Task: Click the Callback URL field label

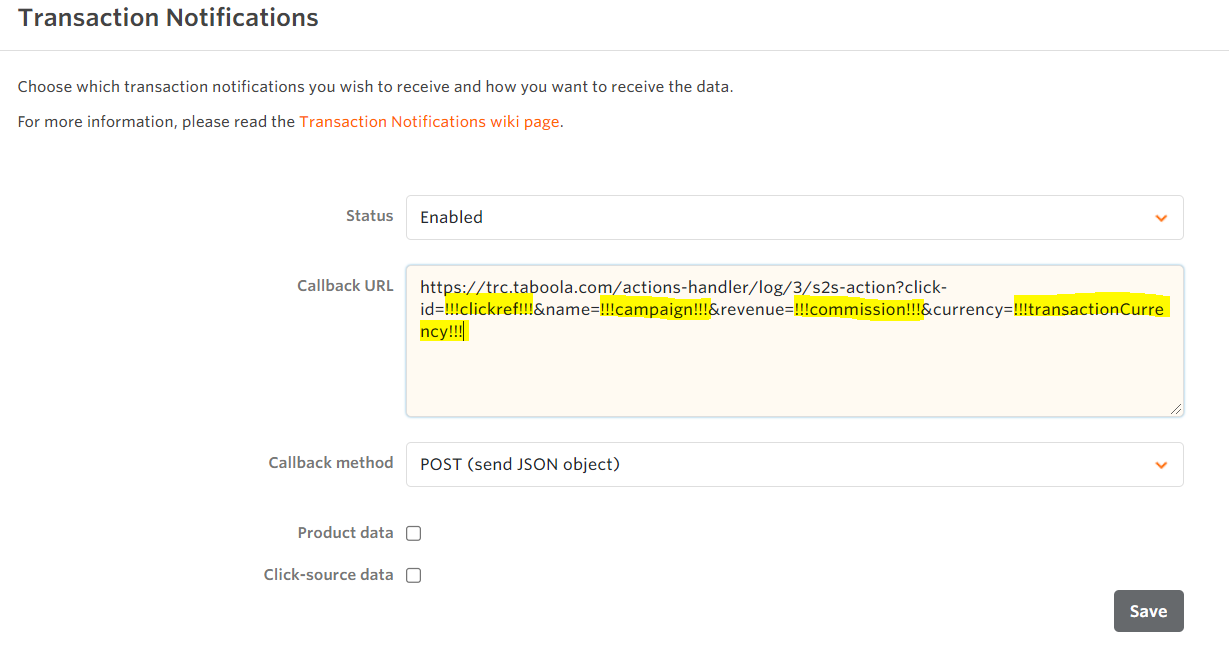Action: (x=345, y=286)
